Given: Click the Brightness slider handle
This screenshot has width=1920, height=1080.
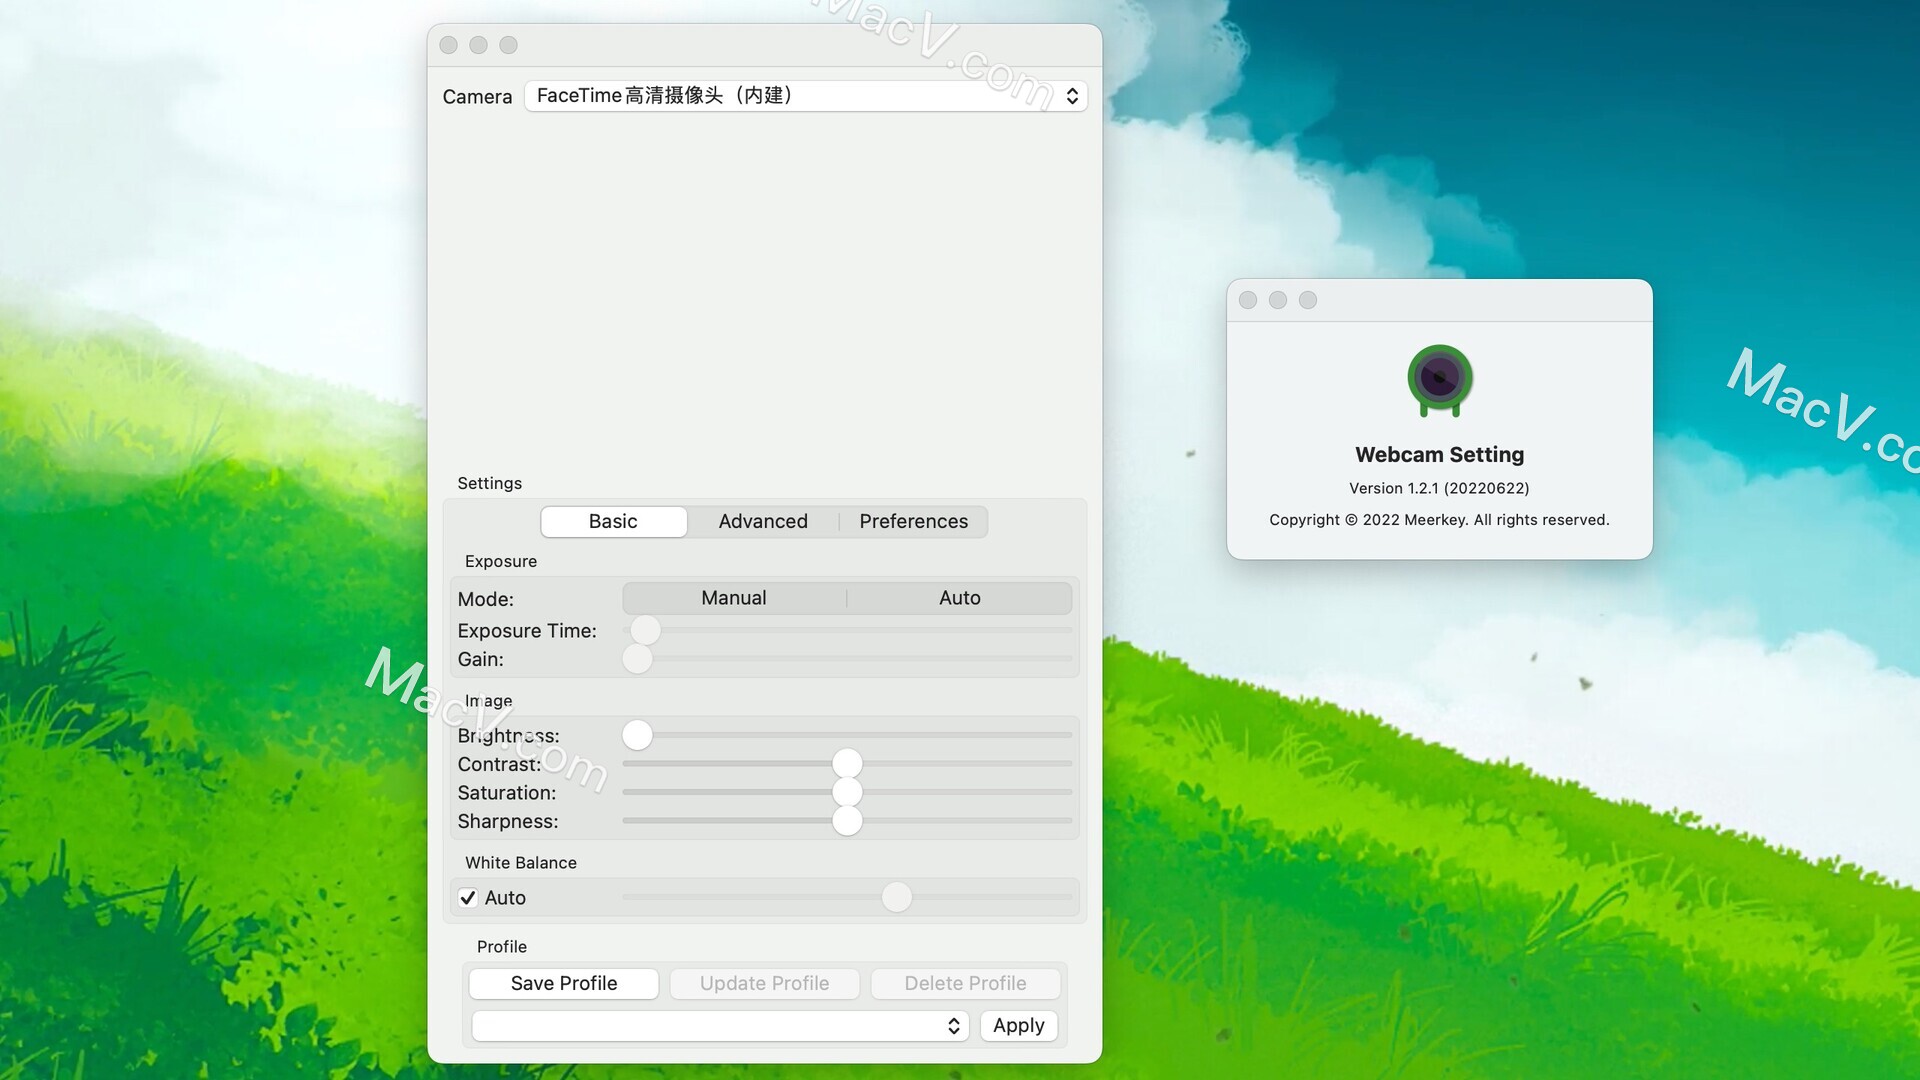Looking at the screenshot, I should point(636,735).
